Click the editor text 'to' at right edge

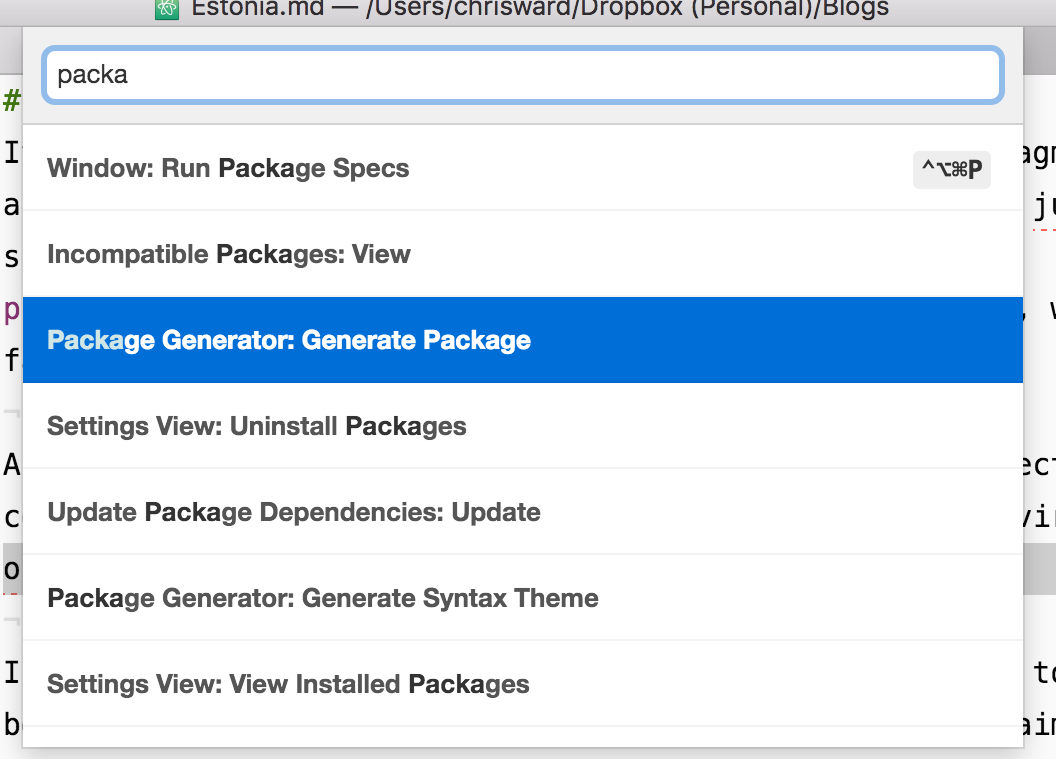1043,673
